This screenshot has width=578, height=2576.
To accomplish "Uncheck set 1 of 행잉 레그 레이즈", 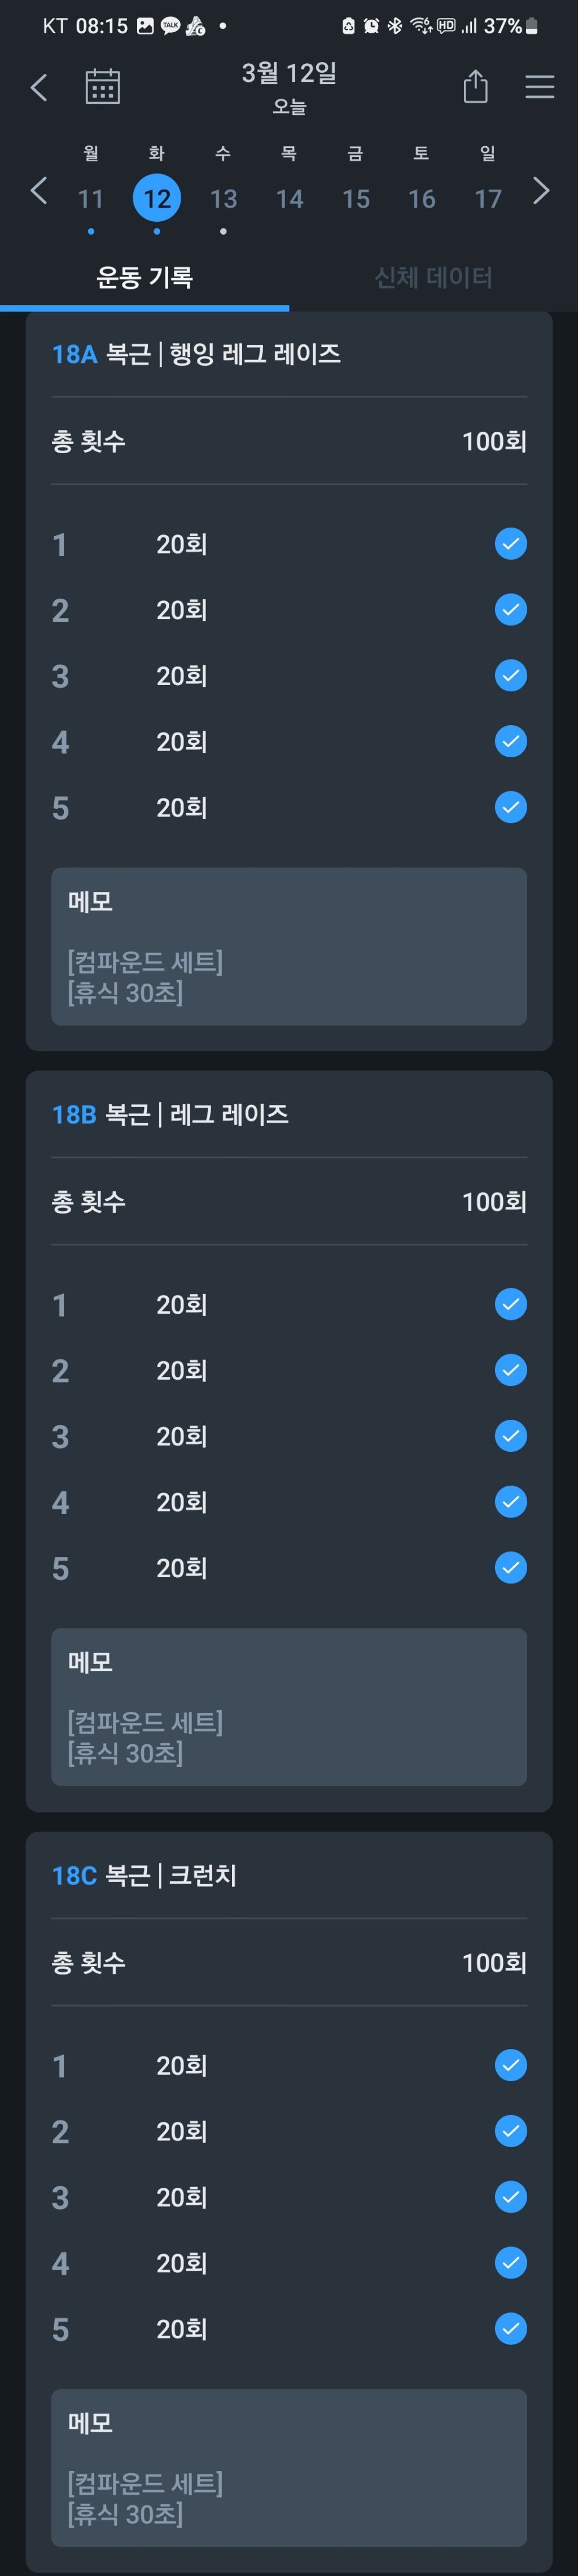I will [510, 544].
